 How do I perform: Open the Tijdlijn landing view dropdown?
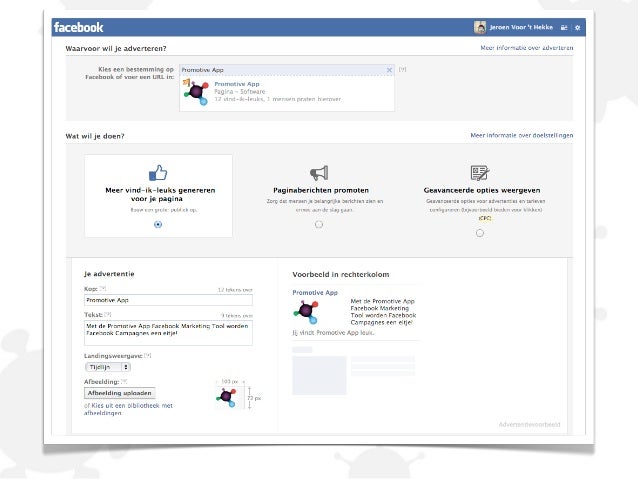coord(108,367)
